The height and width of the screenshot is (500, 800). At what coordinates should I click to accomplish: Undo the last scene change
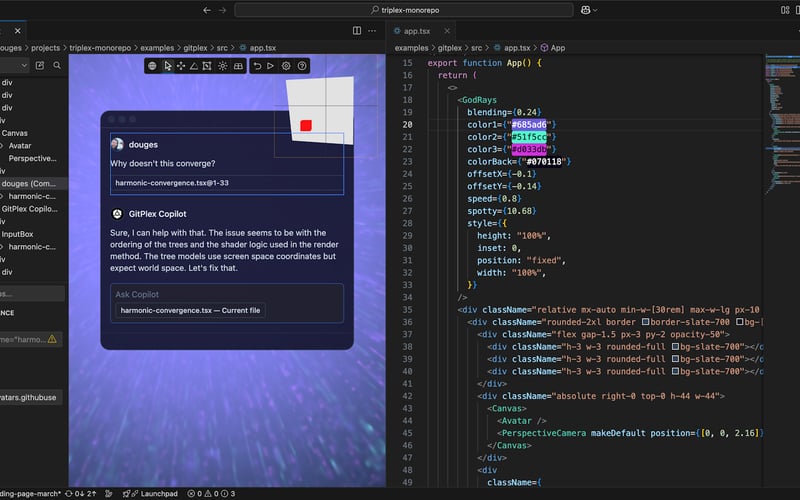click(x=257, y=66)
